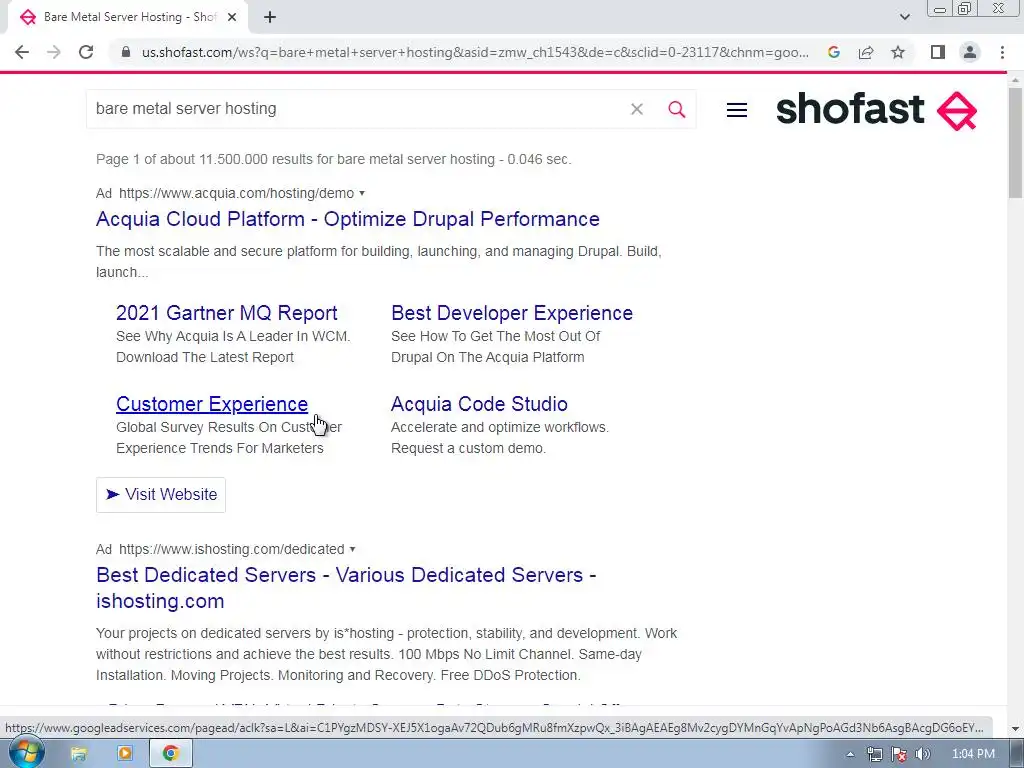The image size is (1024, 768).
Task: Reload the page with refresh icon
Action: tap(86, 52)
